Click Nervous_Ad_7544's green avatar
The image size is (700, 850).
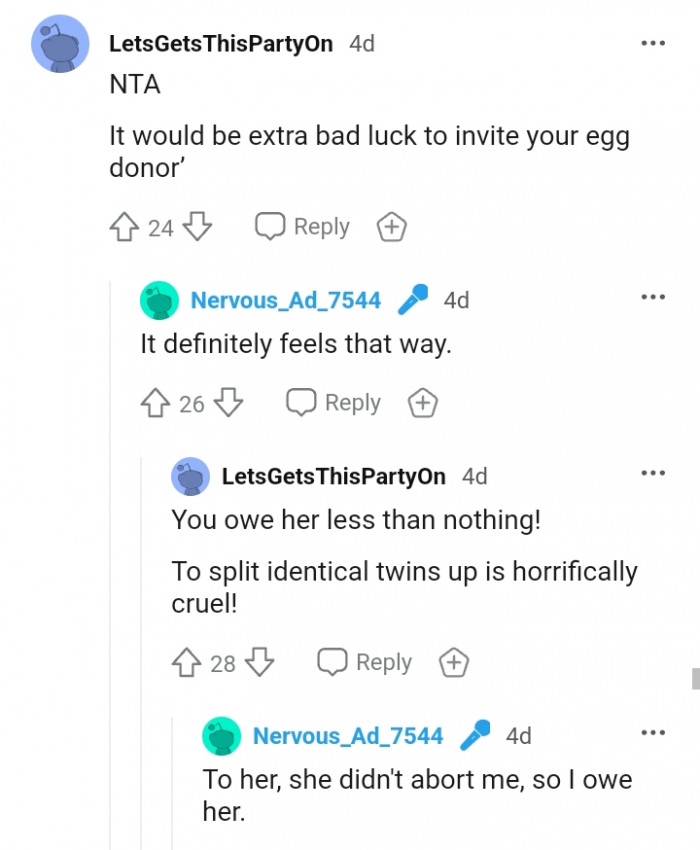(x=157, y=299)
